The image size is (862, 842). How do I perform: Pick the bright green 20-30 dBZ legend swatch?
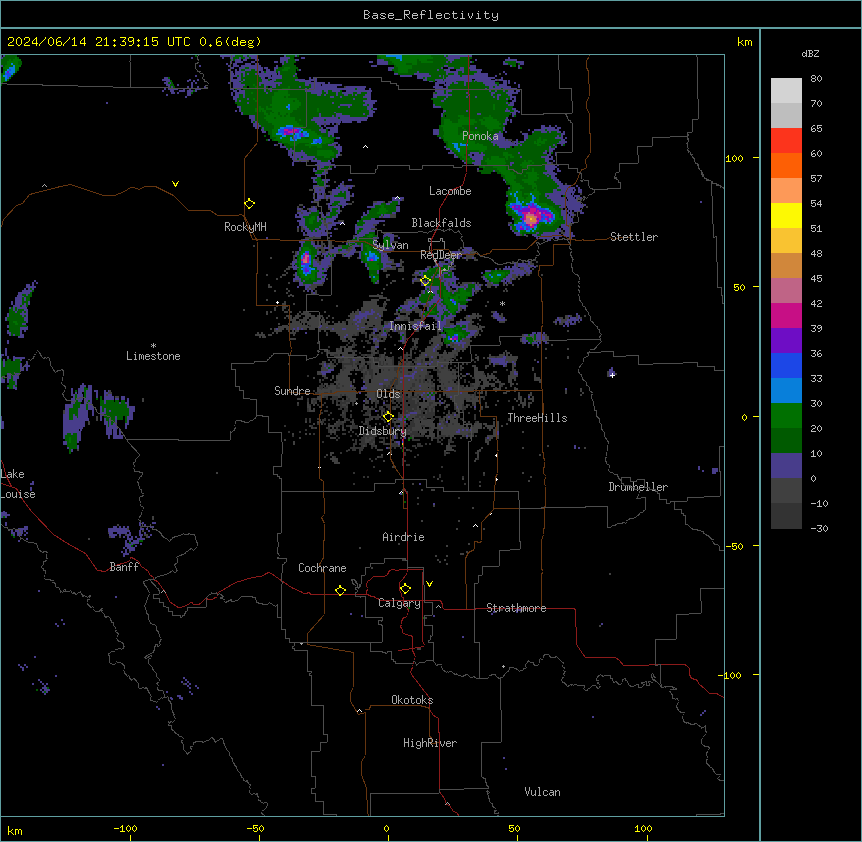click(x=786, y=416)
